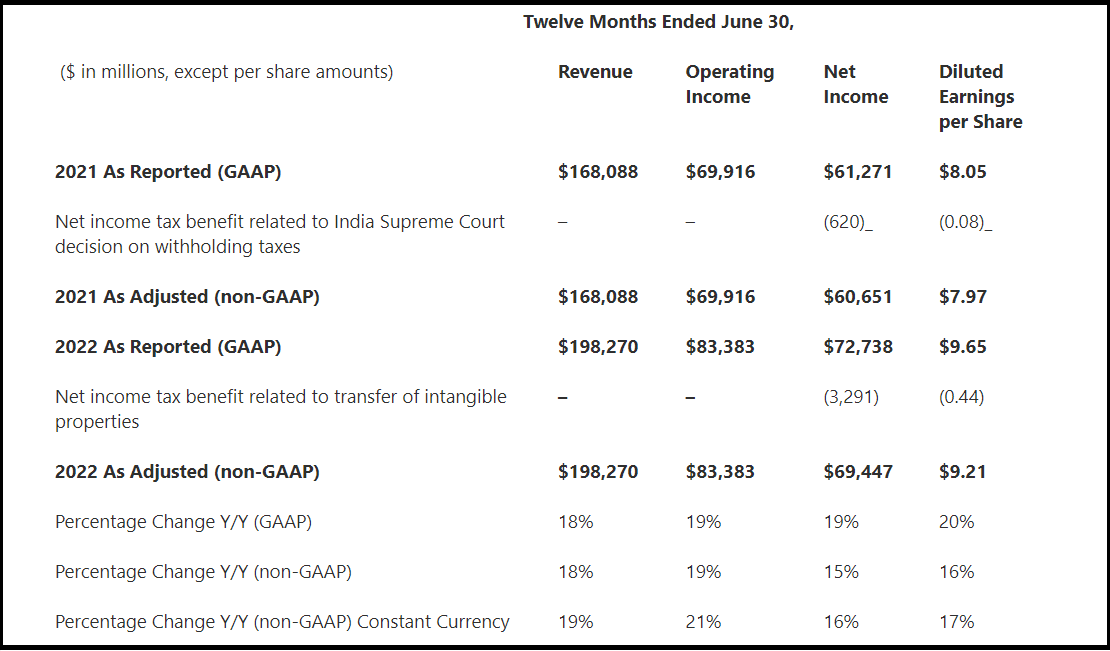Select the '2022 As Reported (GAAP)' row label
This screenshot has height=651, width=1110.
(x=168, y=347)
